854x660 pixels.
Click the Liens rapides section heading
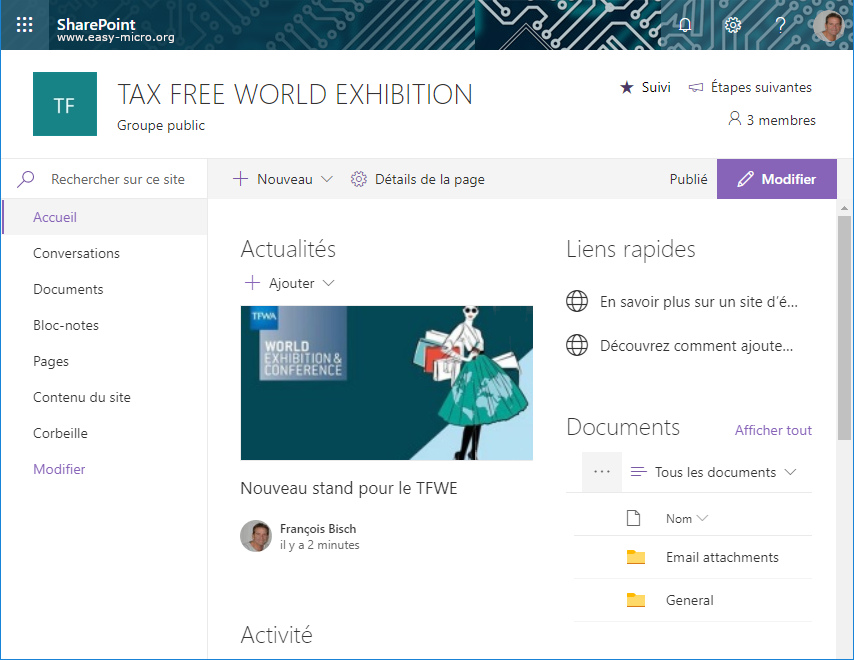[x=631, y=249]
